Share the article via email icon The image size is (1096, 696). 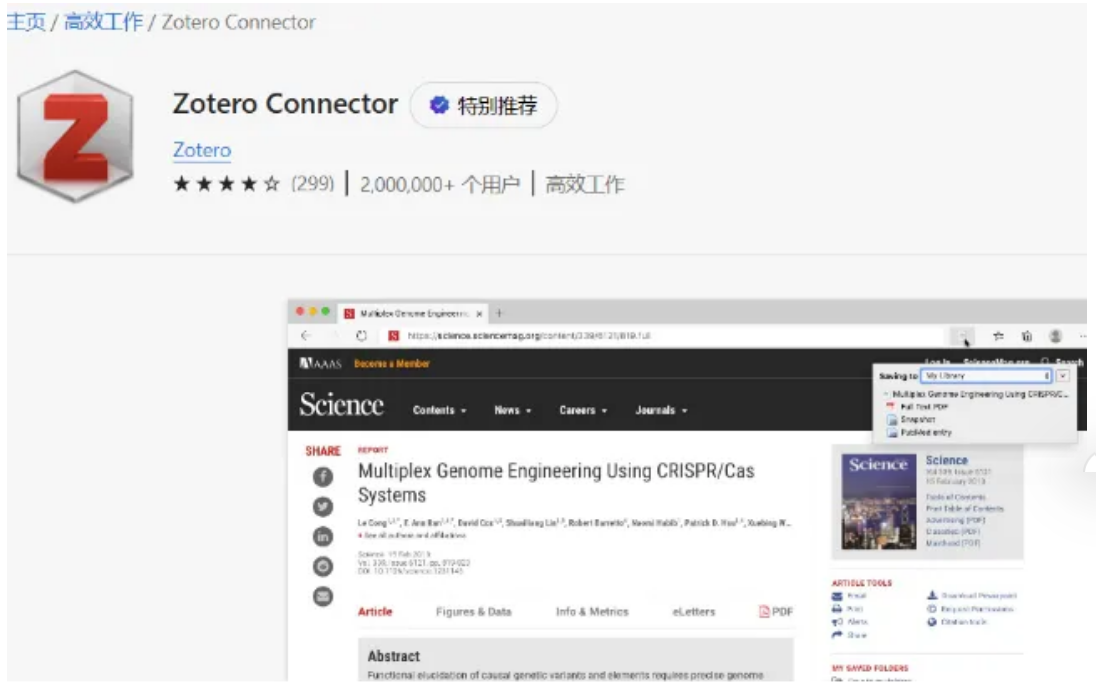click(322, 597)
